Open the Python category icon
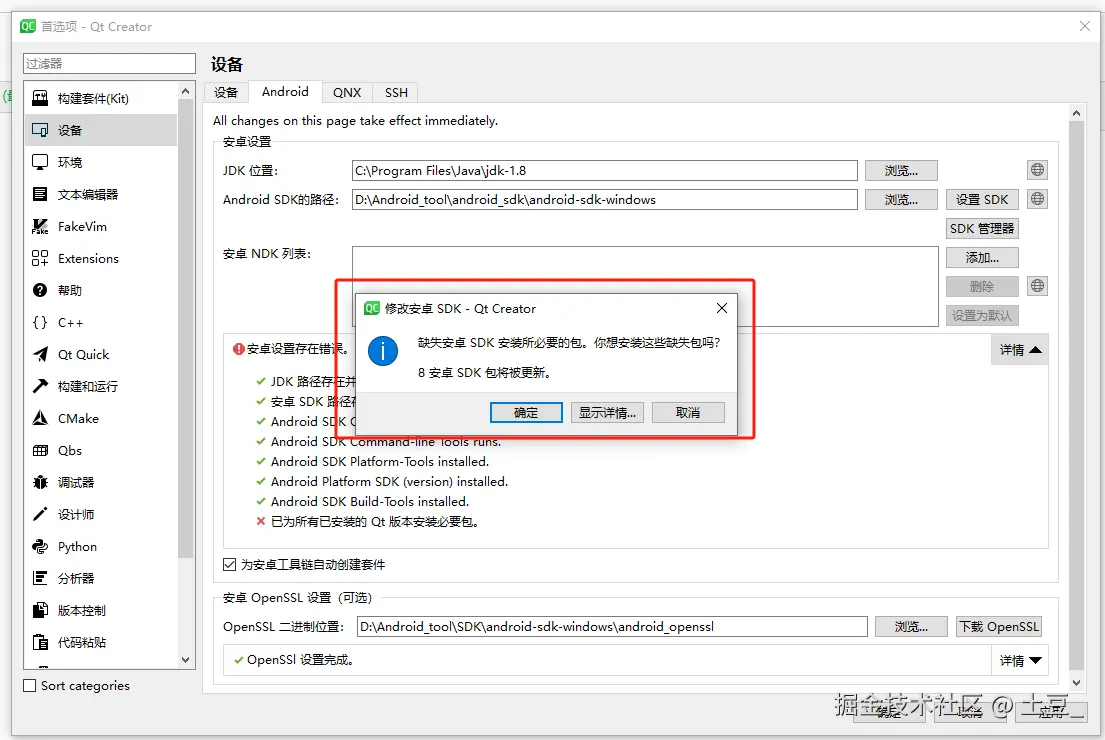The width and height of the screenshot is (1105, 740). 40,547
